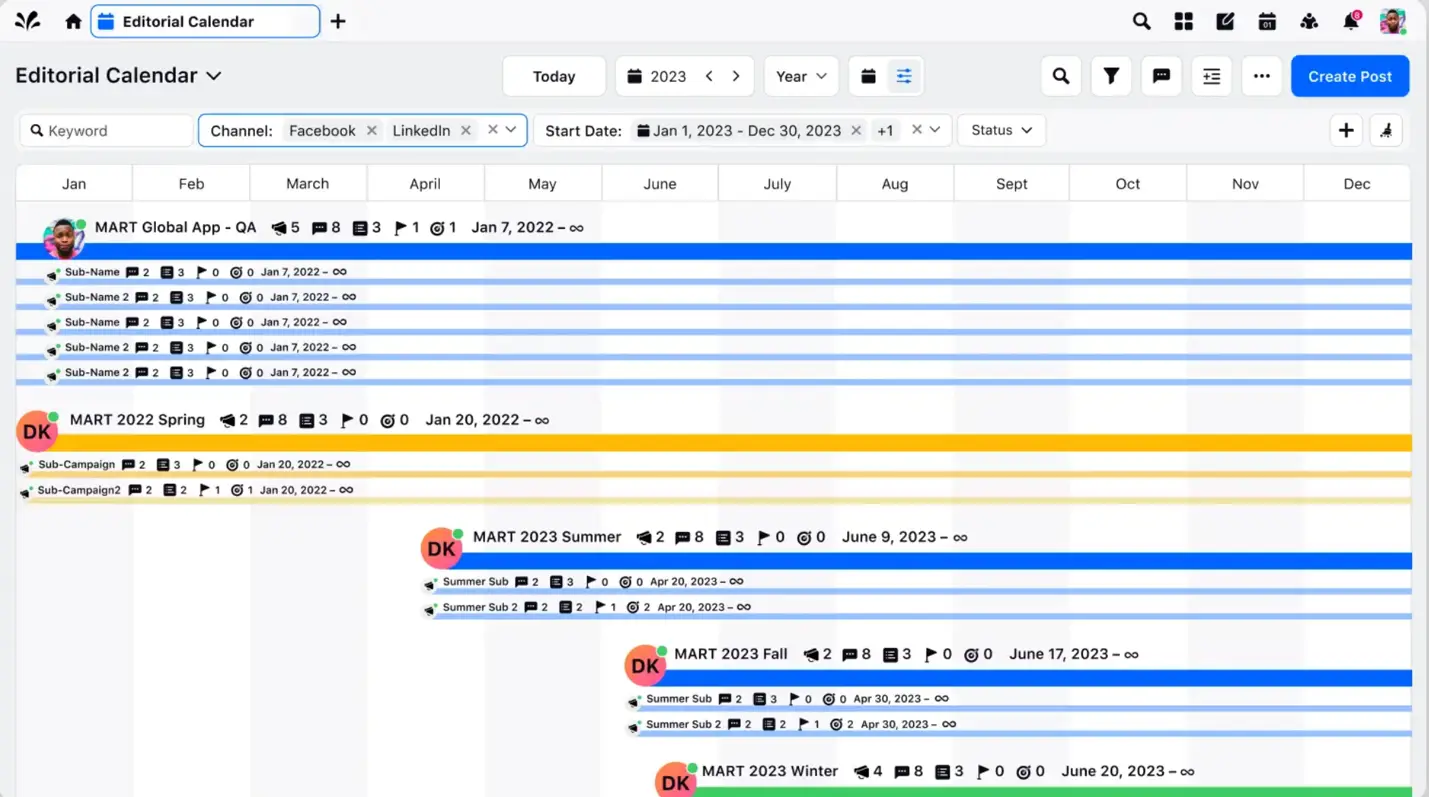Click the comment count on MART 2022 Spring
The width and height of the screenshot is (1429, 797).
272,420
